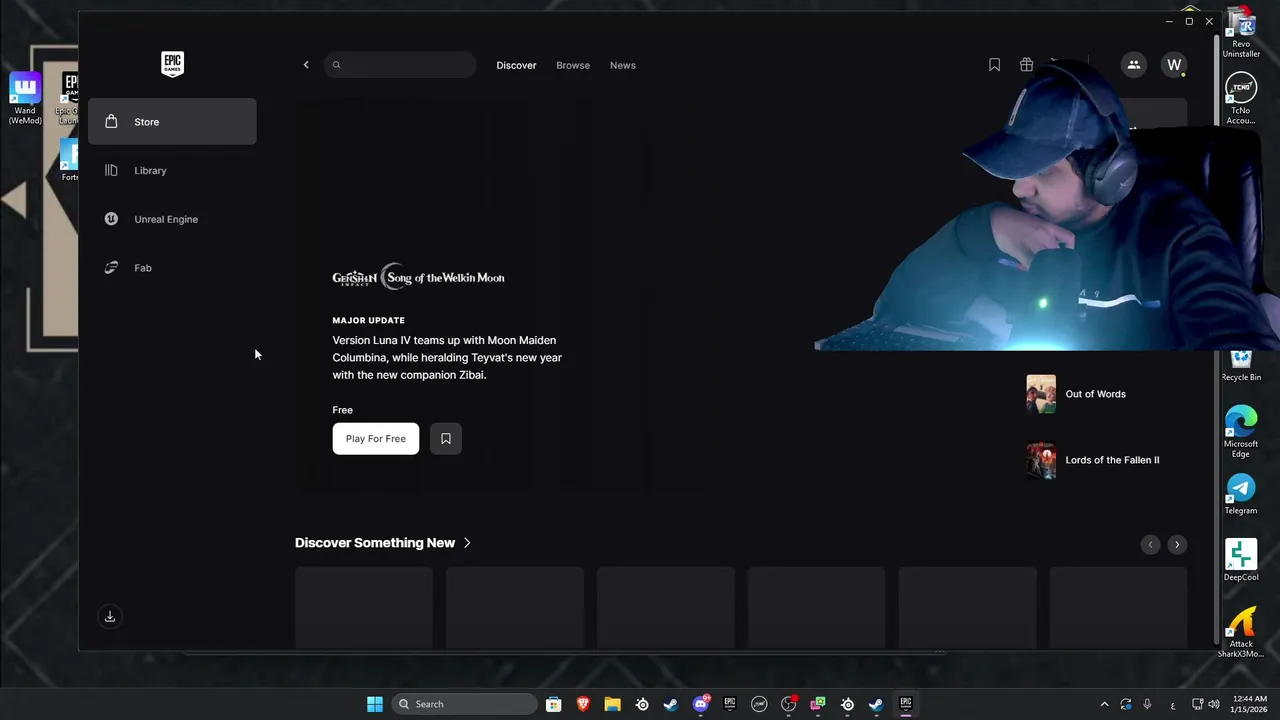
Task: Open the gift icon in header
Action: tap(1026, 65)
